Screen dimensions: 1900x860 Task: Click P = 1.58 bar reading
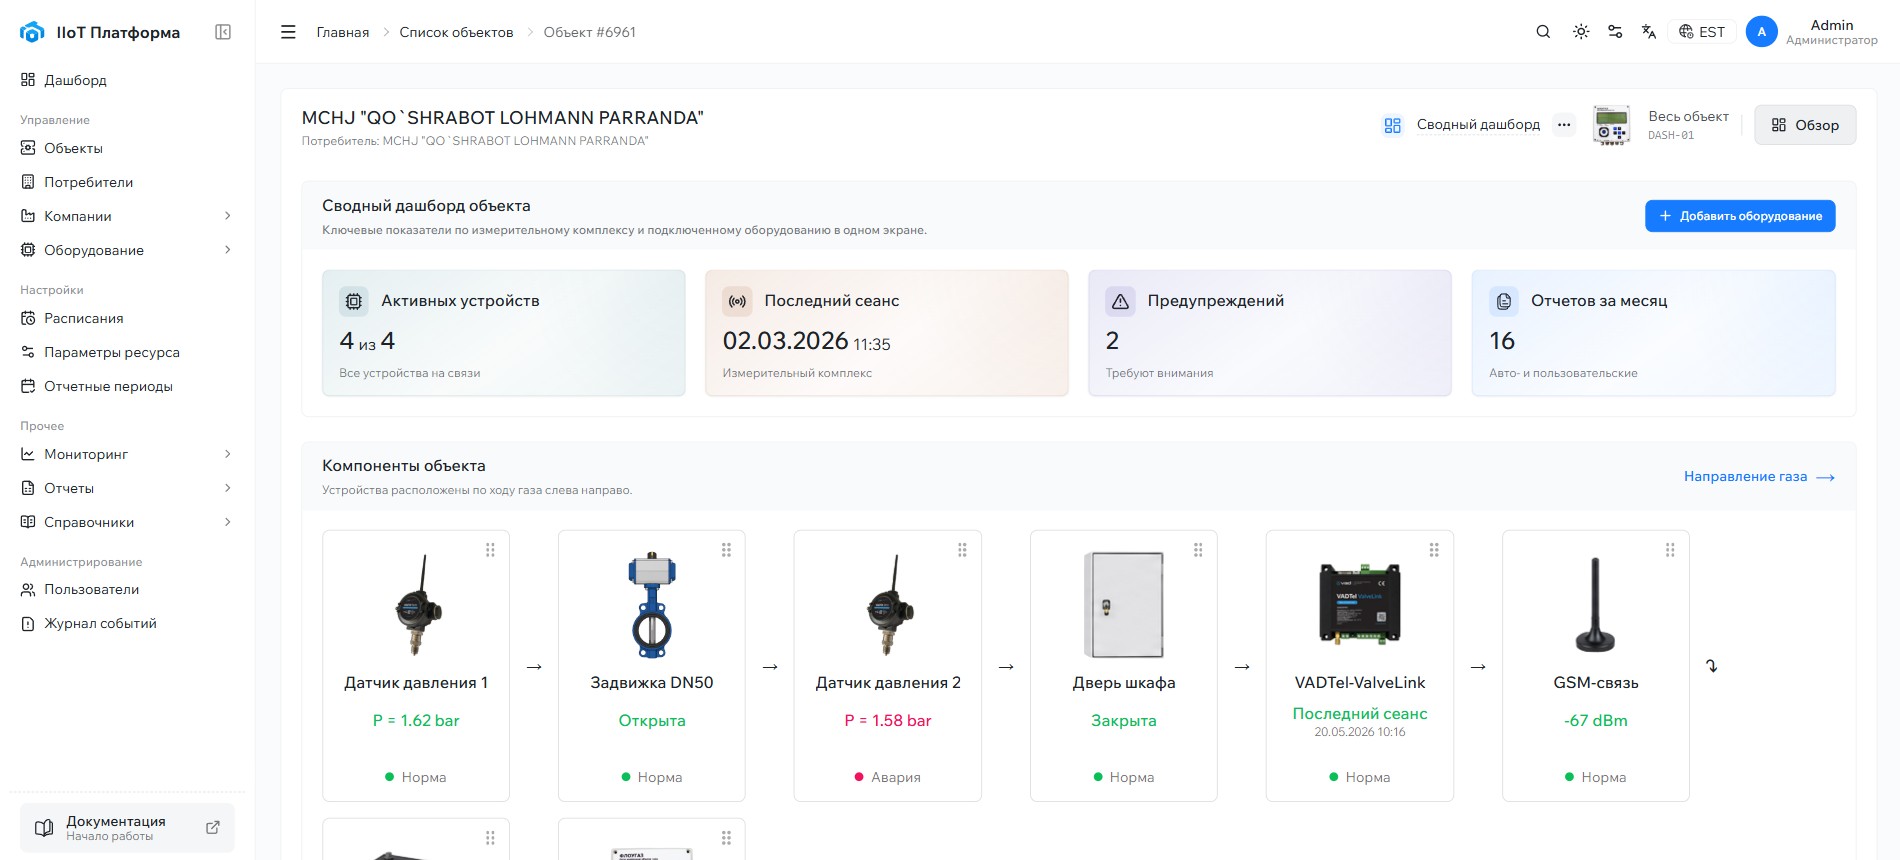(888, 721)
